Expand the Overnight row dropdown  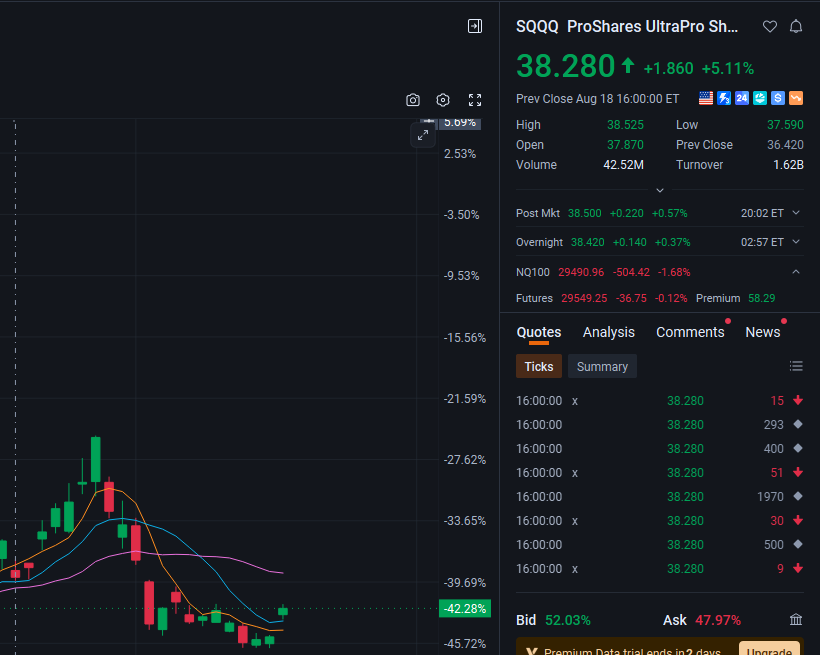click(x=796, y=242)
